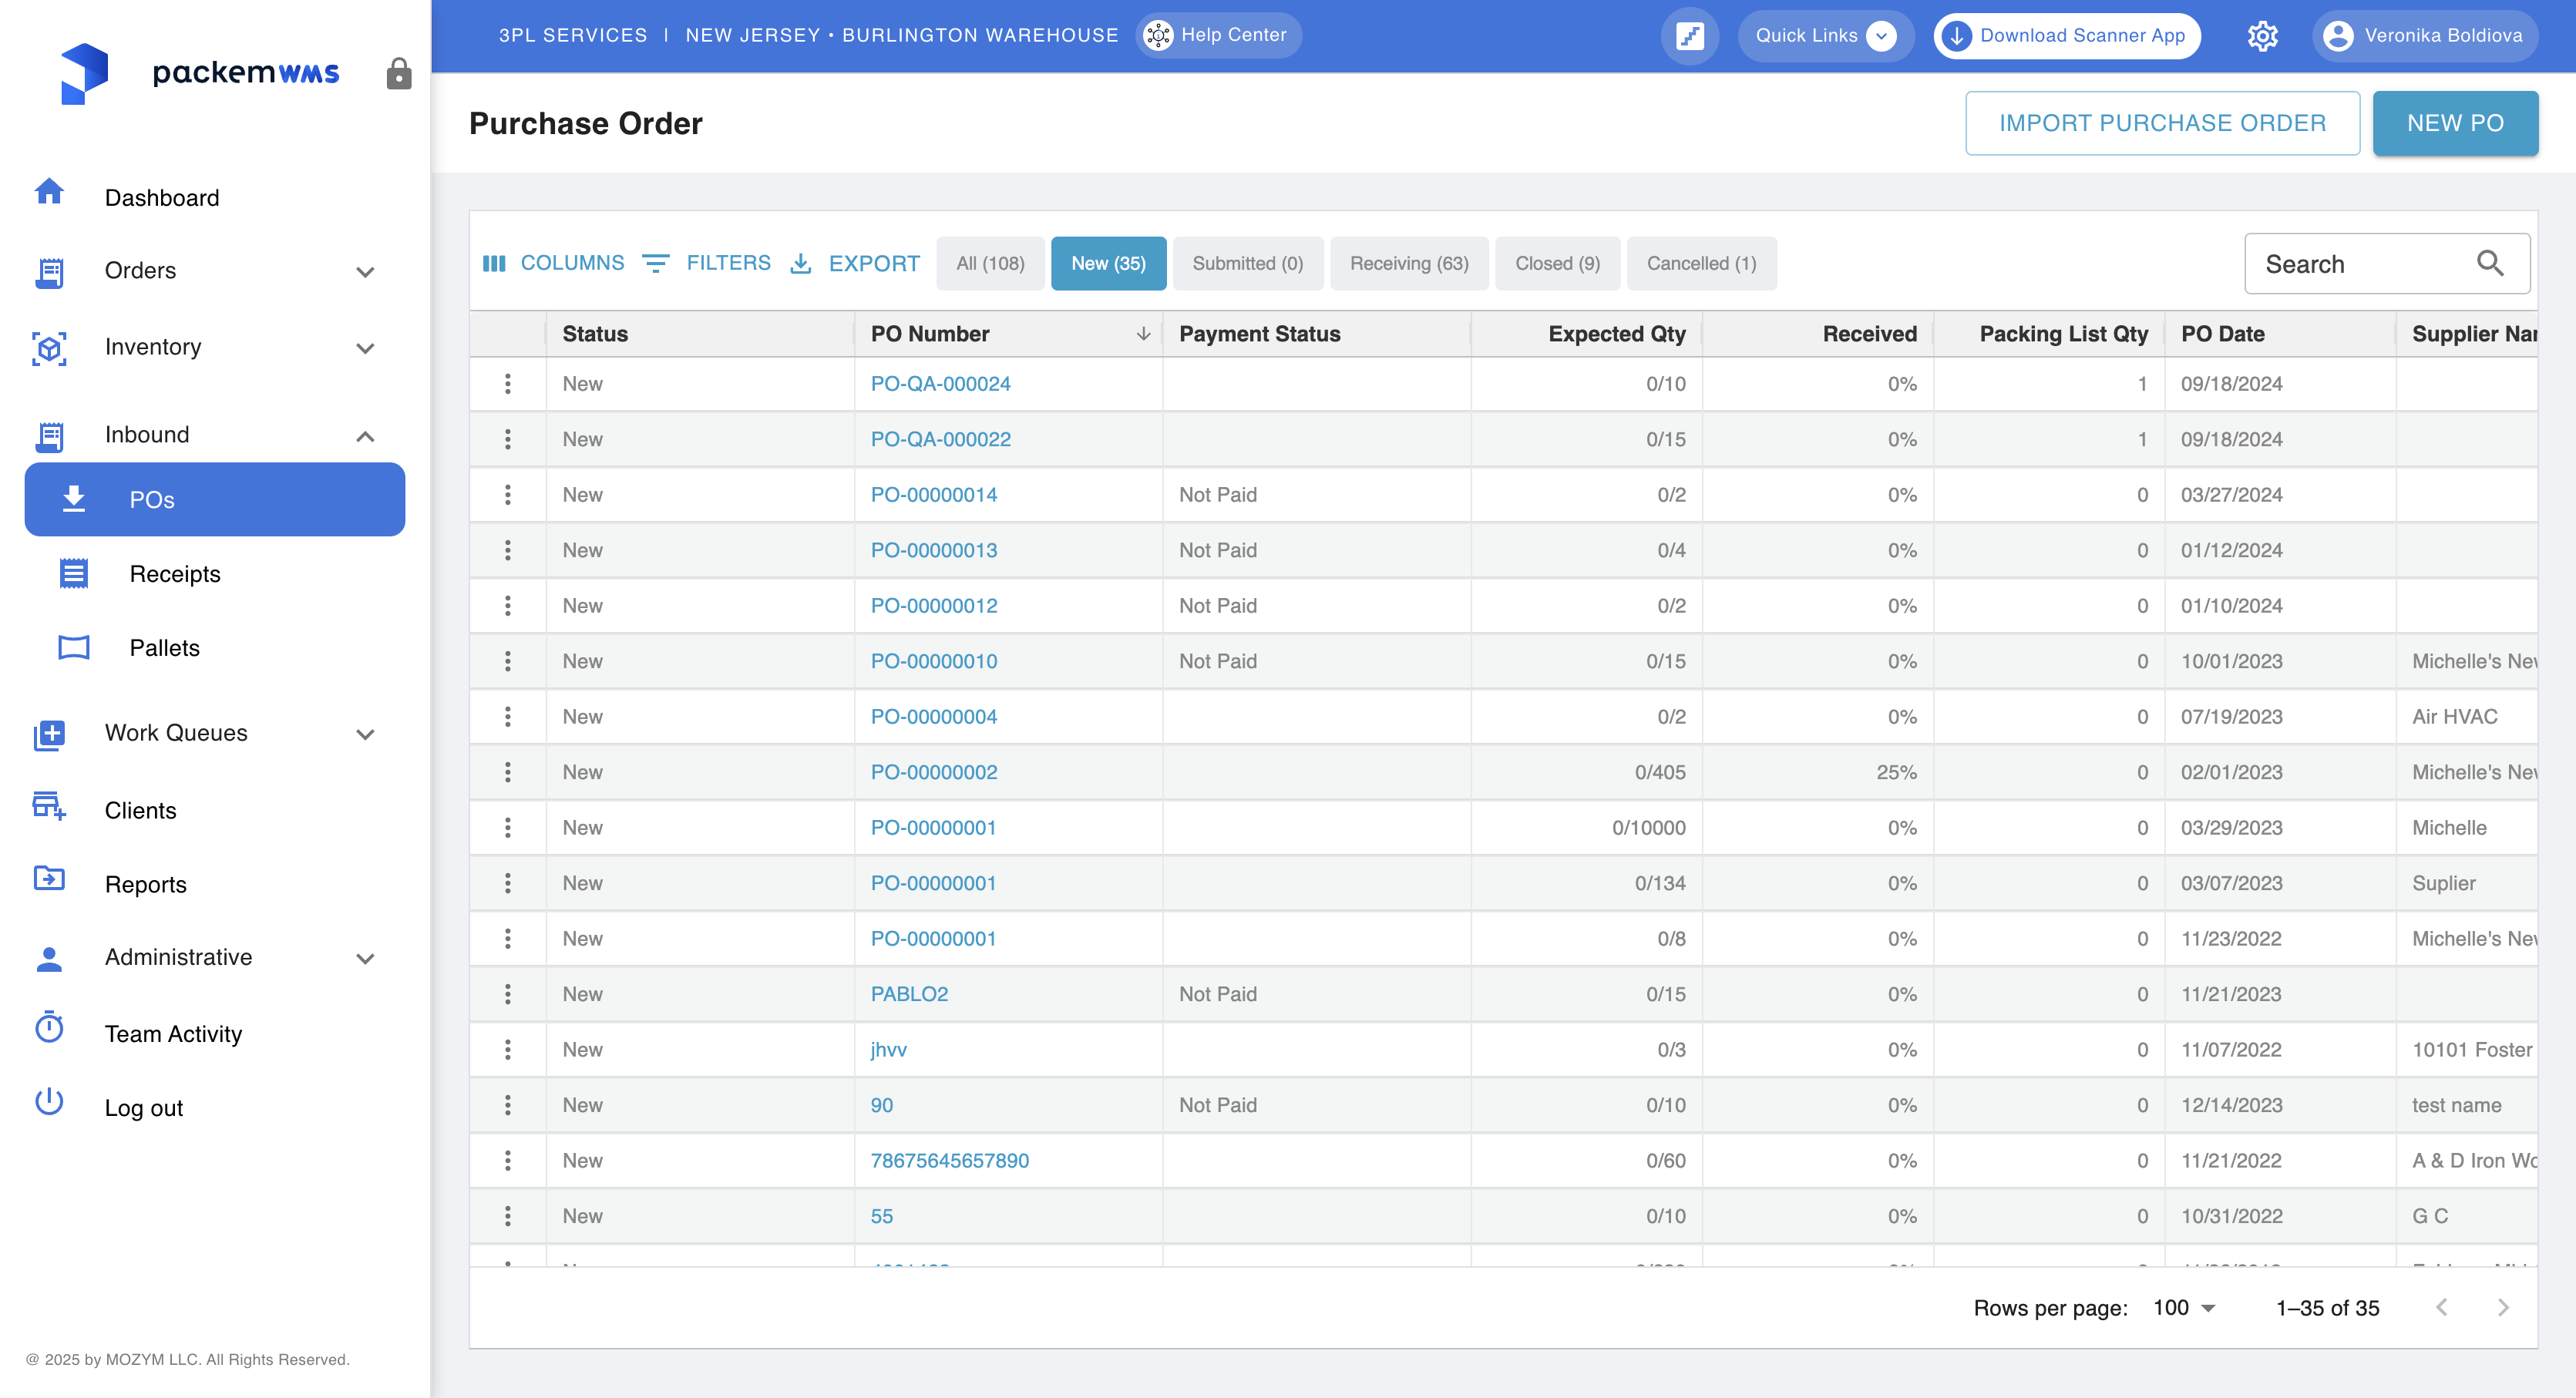Switch to Receiving (63) tab

(x=1408, y=263)
